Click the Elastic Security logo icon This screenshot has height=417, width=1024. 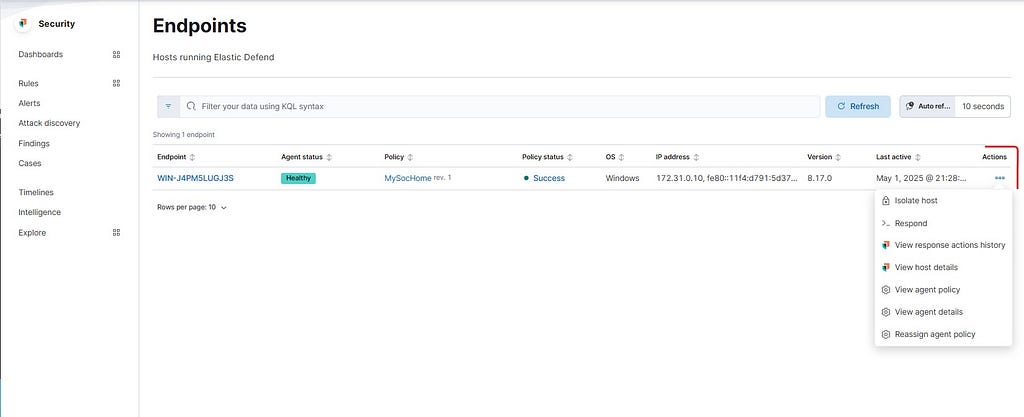tap(24, 23)
